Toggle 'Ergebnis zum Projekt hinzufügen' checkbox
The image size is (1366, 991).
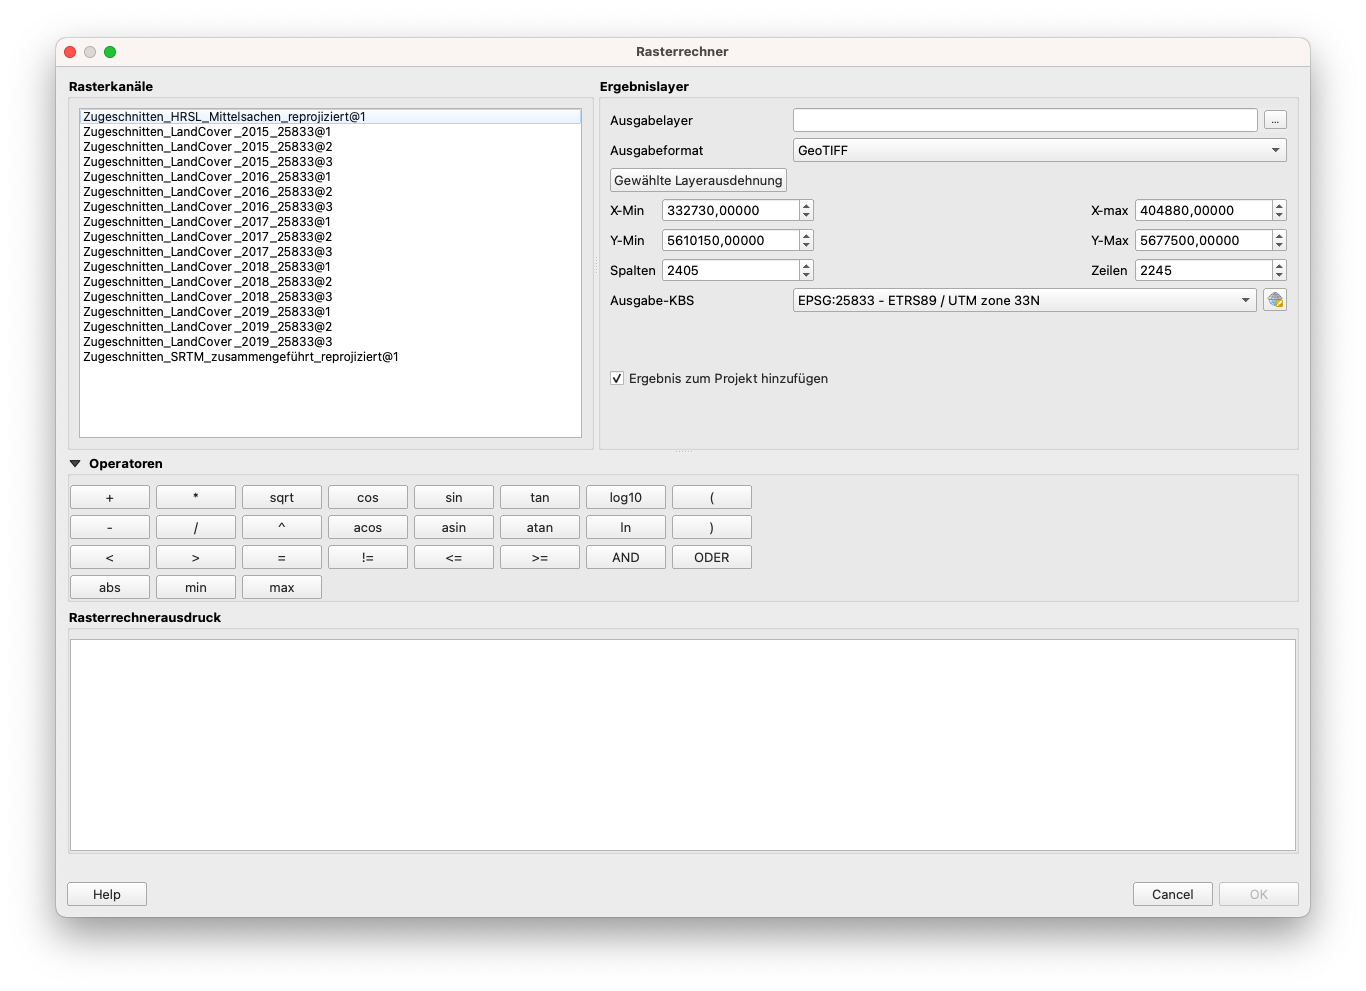coord(617,378)
